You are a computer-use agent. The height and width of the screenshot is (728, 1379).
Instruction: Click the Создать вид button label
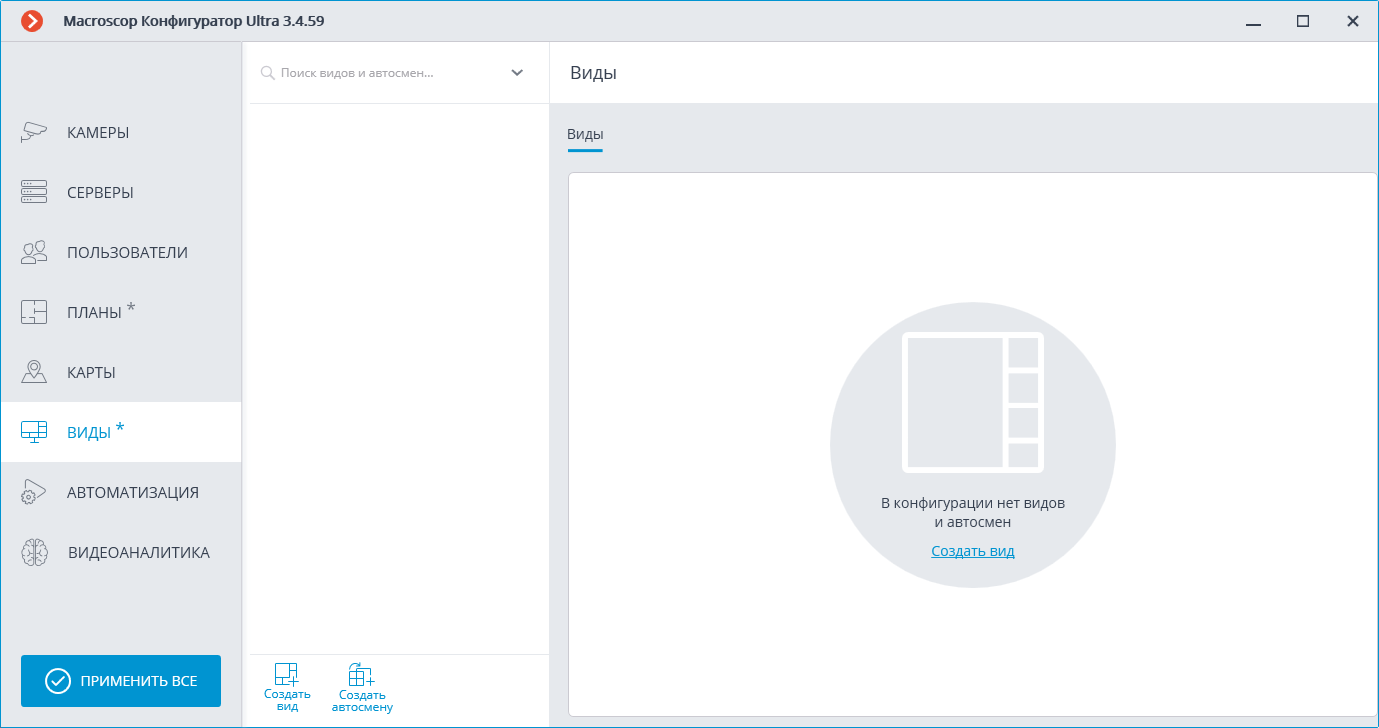point(287,700)
